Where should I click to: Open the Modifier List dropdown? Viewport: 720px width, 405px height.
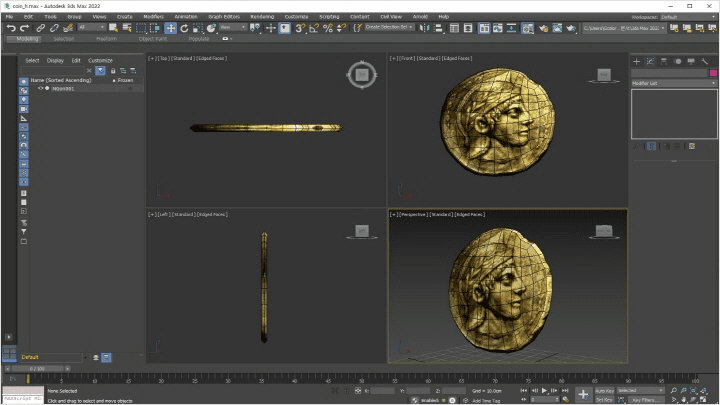click(x=674, y=83)
